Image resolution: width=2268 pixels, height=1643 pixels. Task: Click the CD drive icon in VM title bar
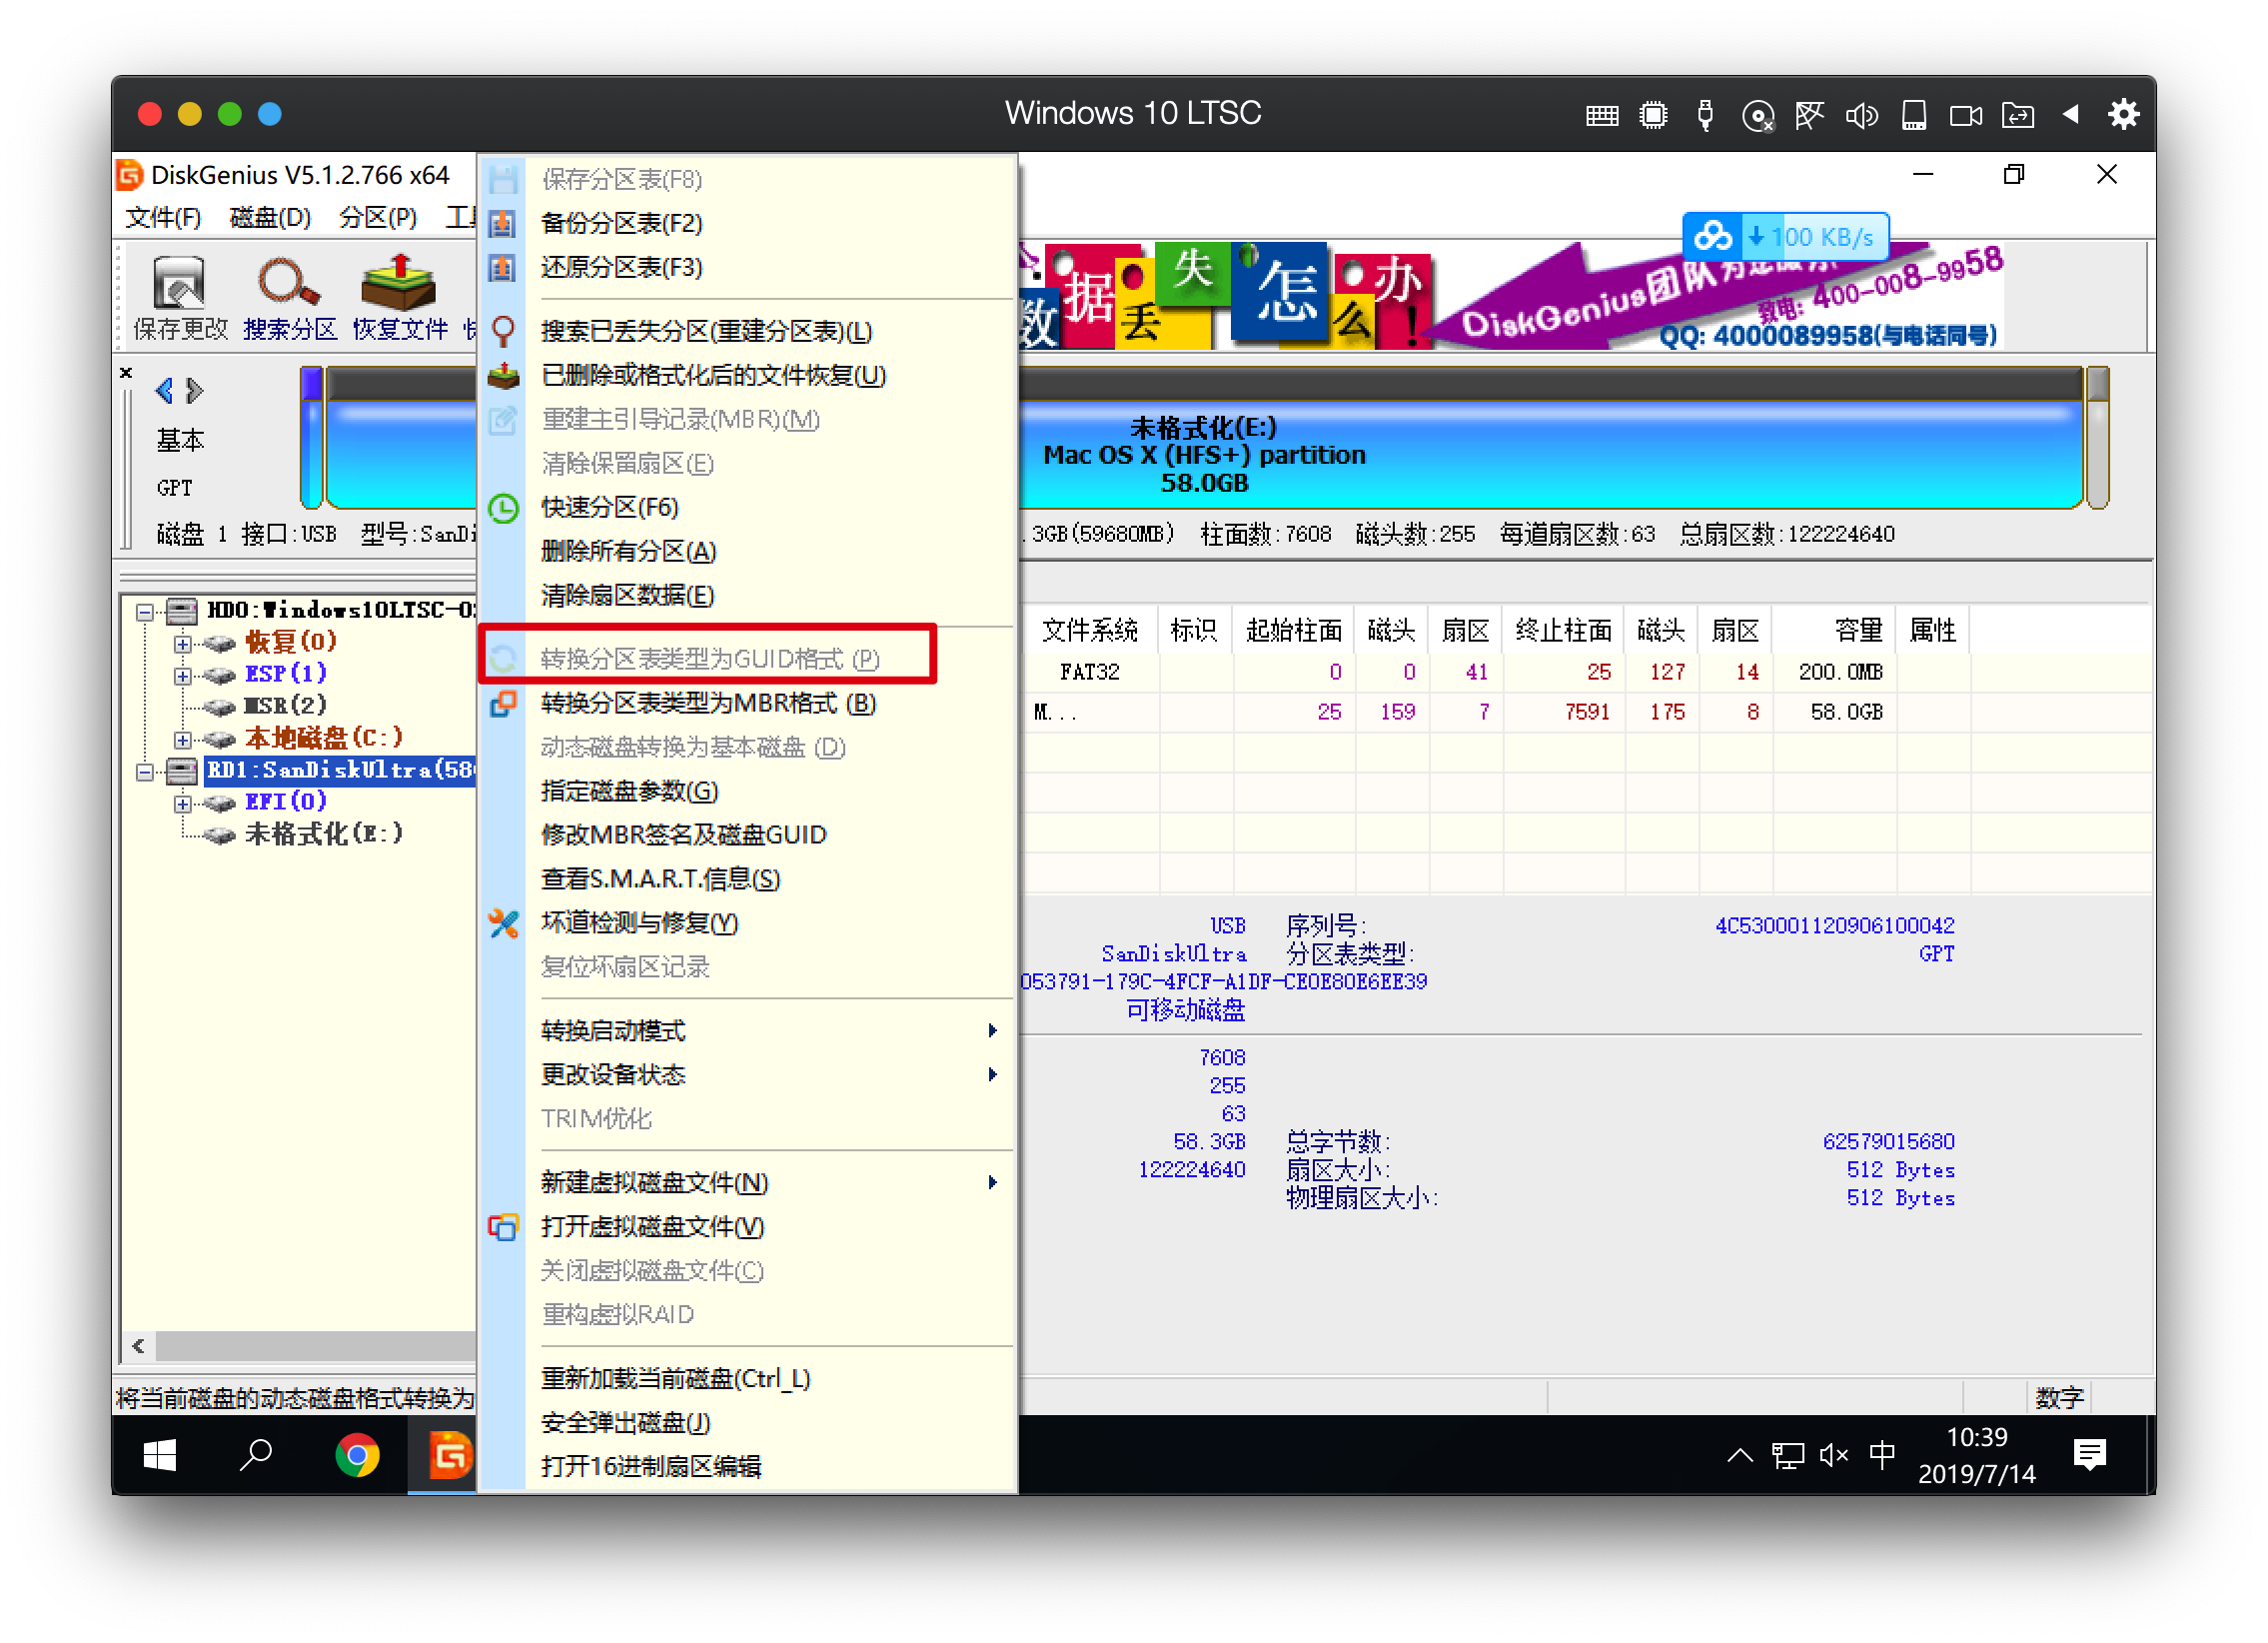pyautogui.click(x=1757, y=116)
